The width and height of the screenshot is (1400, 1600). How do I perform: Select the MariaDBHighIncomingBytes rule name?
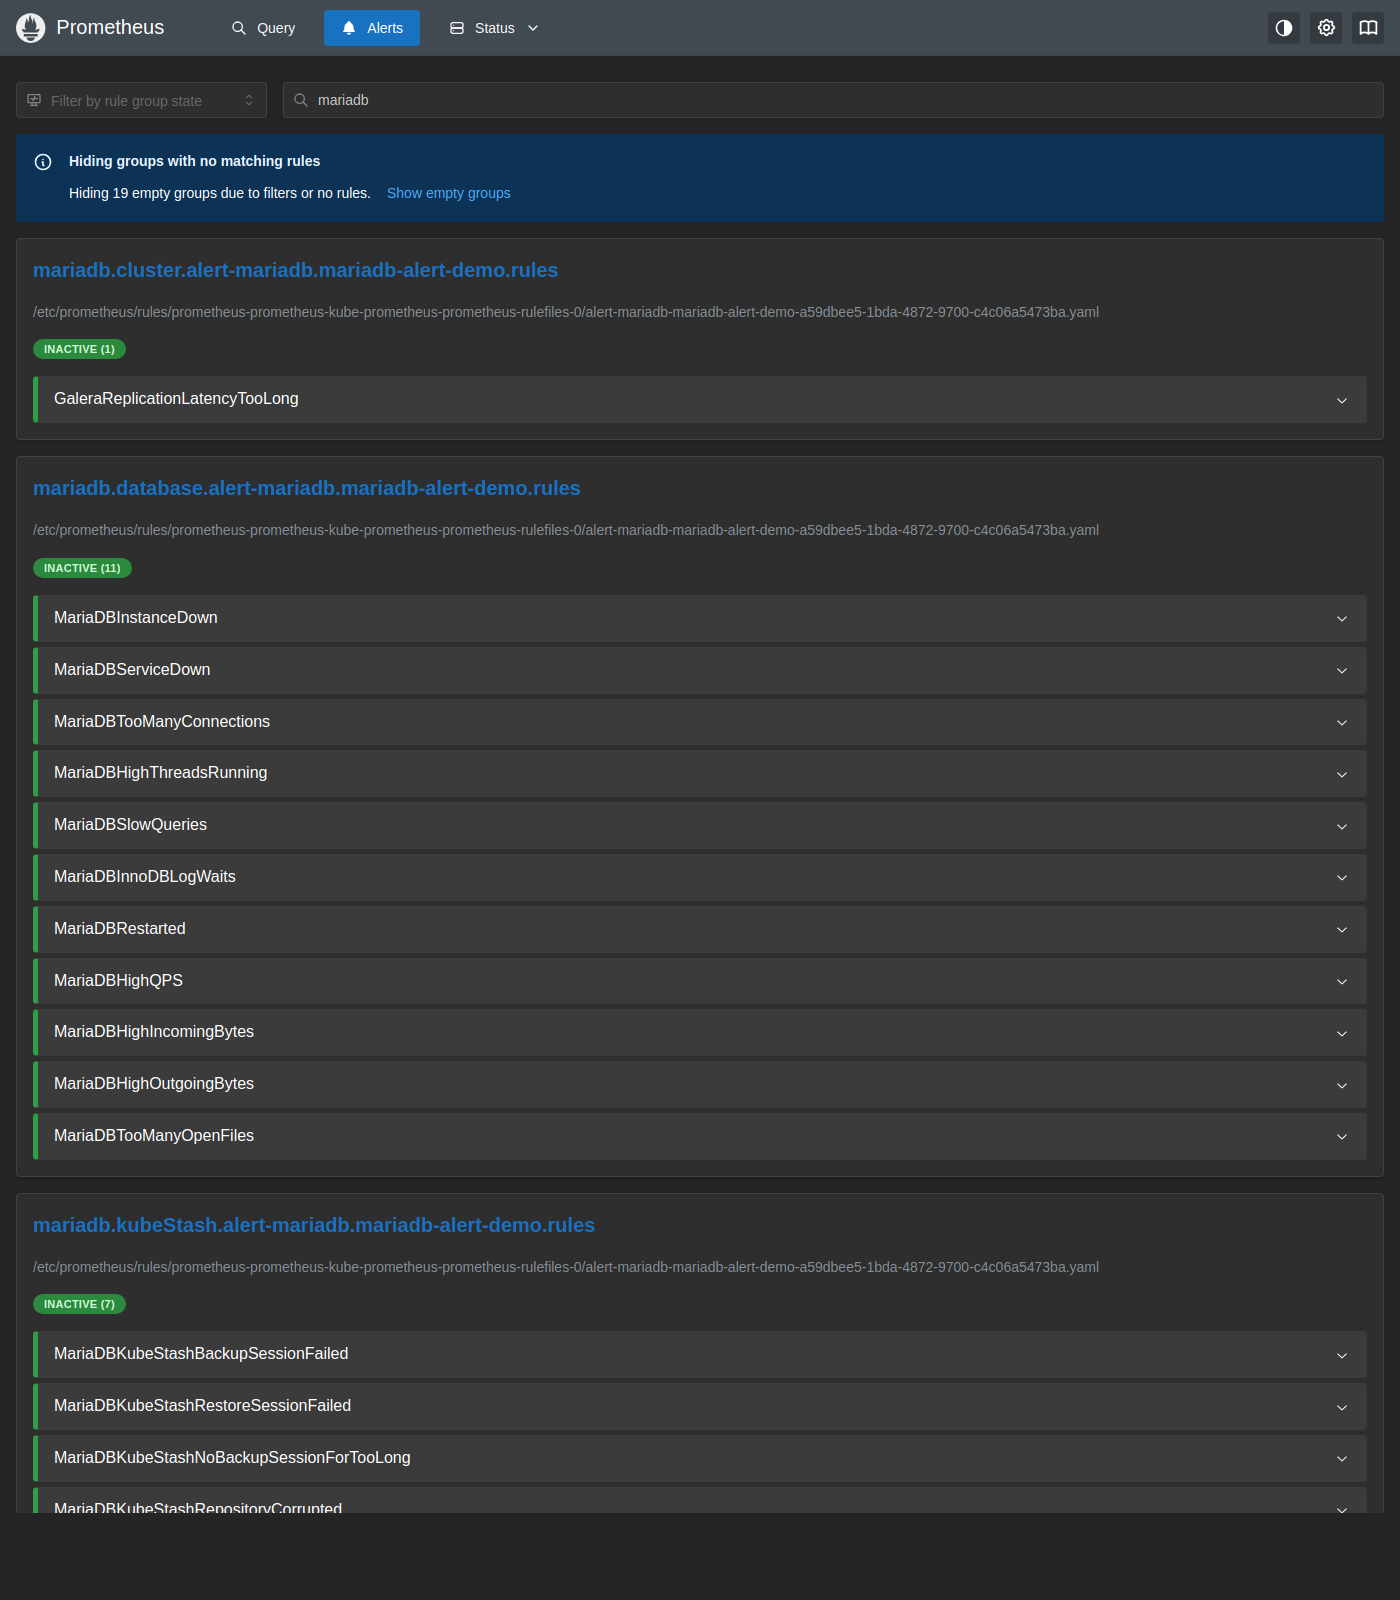tap(154, 1031)
